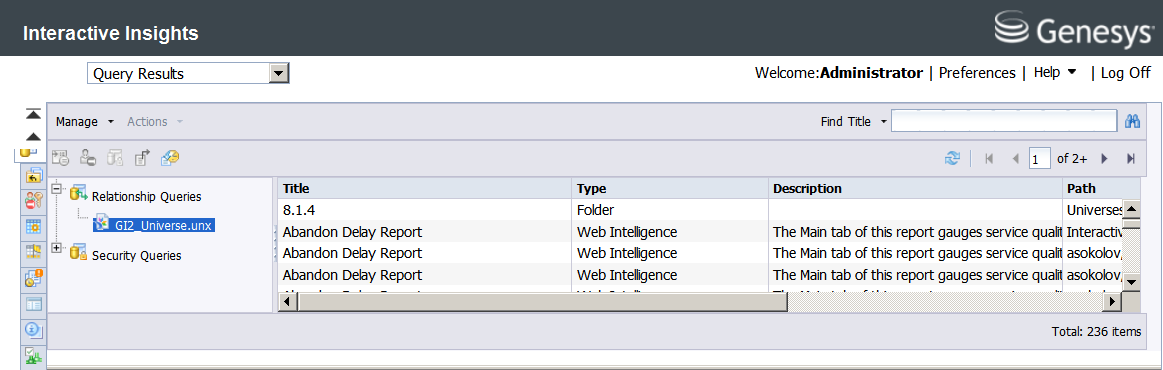The image size is (1163, 370).
Task: Jump to the last results page
Action: pyautogui.click(x=1130, y=158)
